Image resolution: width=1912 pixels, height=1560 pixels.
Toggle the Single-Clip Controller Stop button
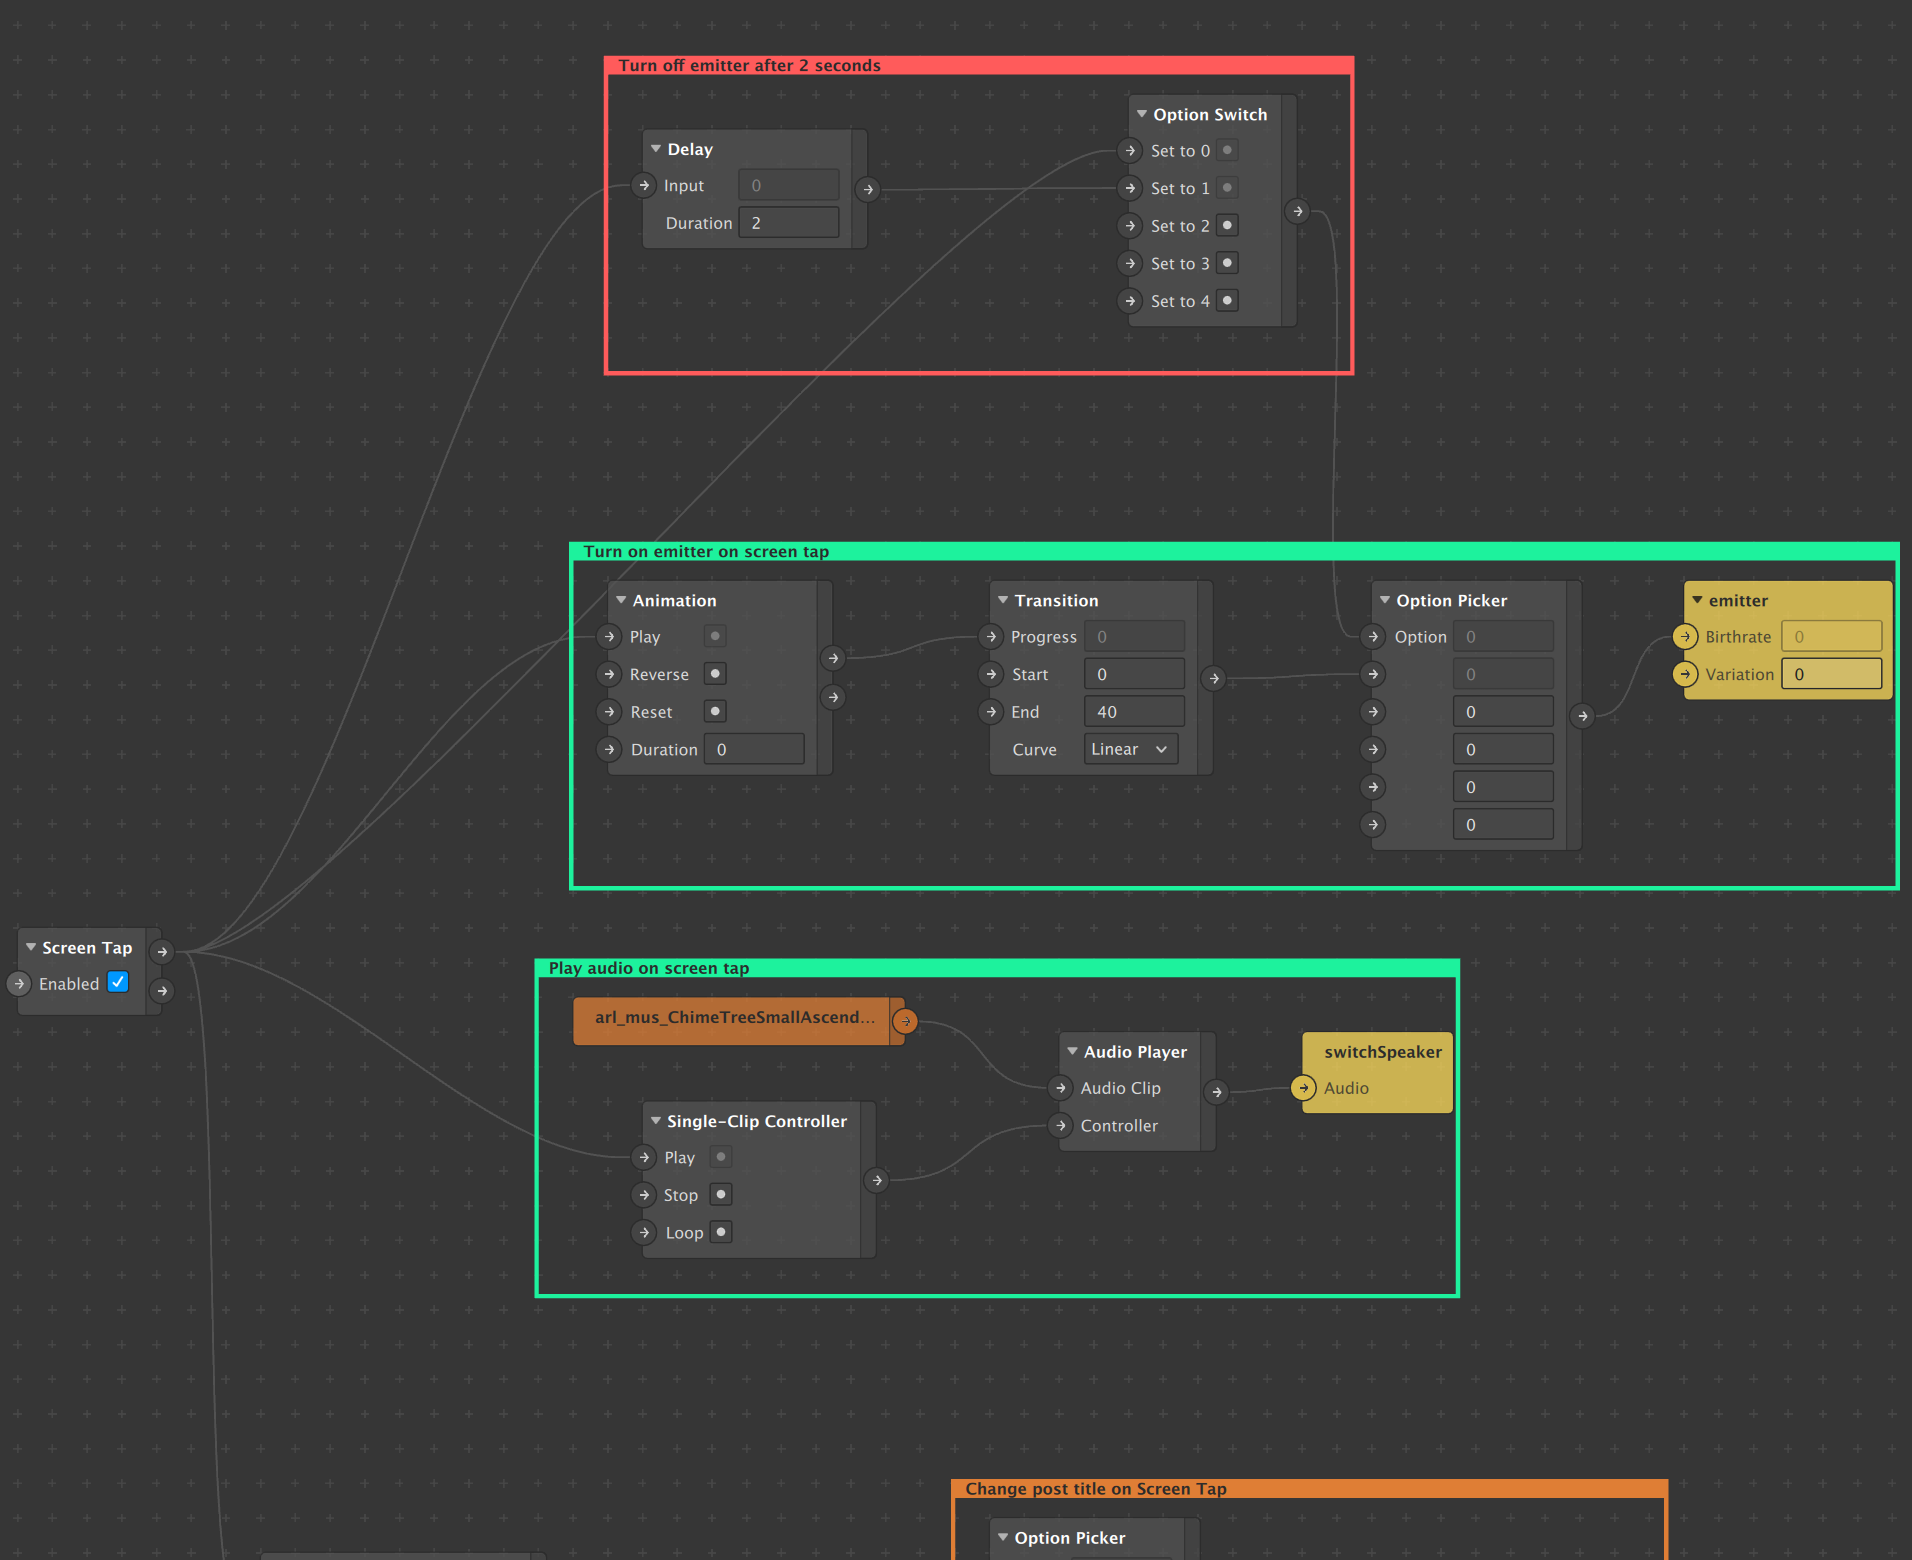[721, 1194]
